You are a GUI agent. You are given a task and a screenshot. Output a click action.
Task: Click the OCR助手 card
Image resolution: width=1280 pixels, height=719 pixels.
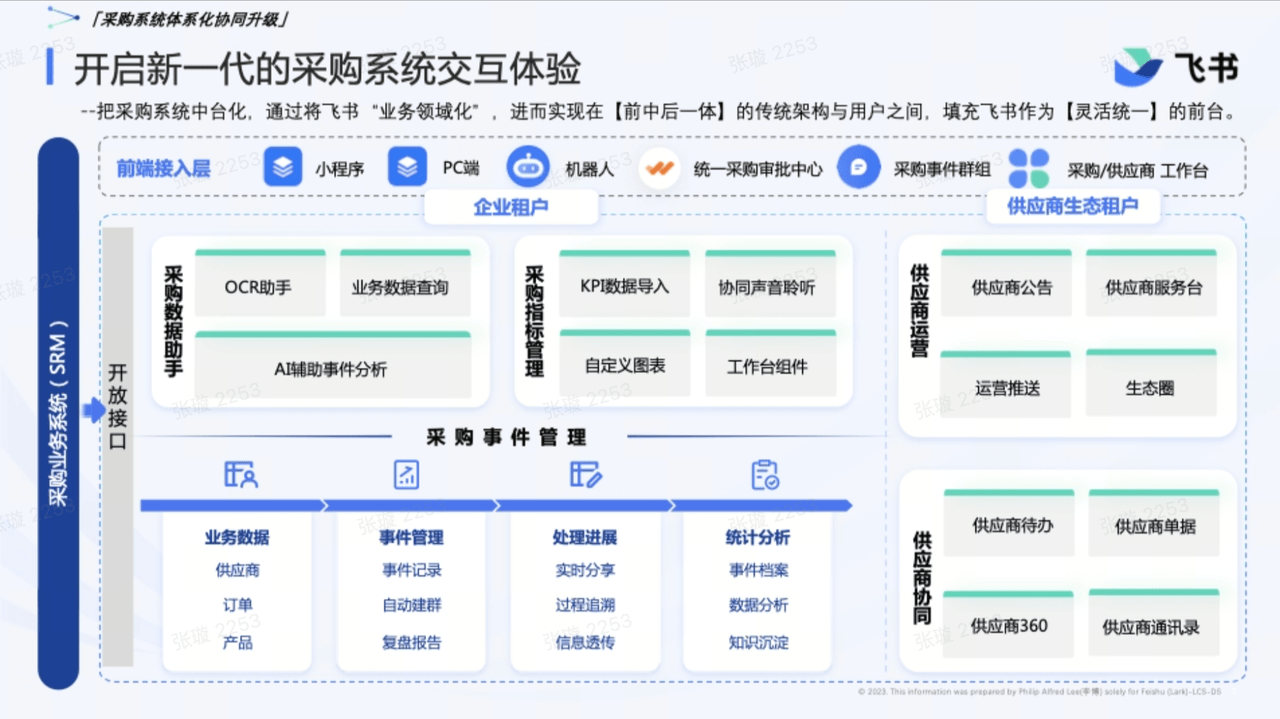[x=259, y=287]
